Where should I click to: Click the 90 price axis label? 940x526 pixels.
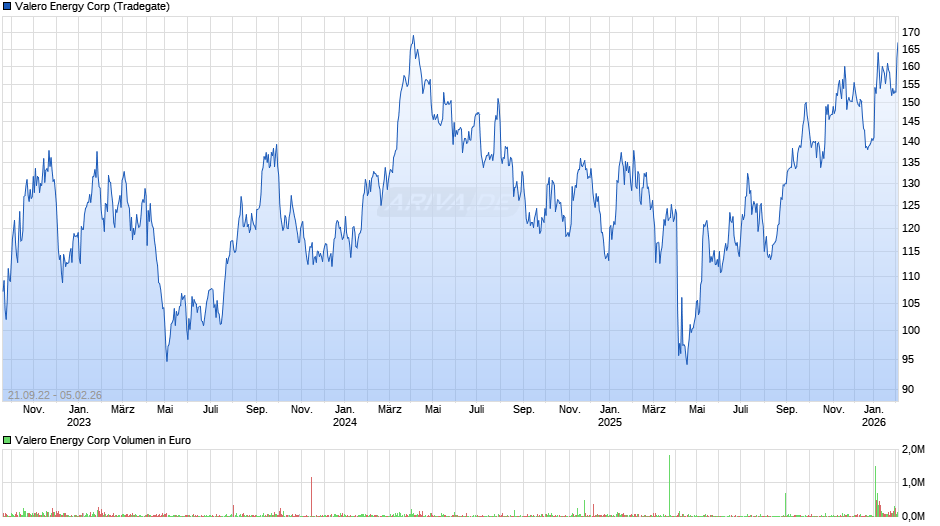(x=908, y=389)
